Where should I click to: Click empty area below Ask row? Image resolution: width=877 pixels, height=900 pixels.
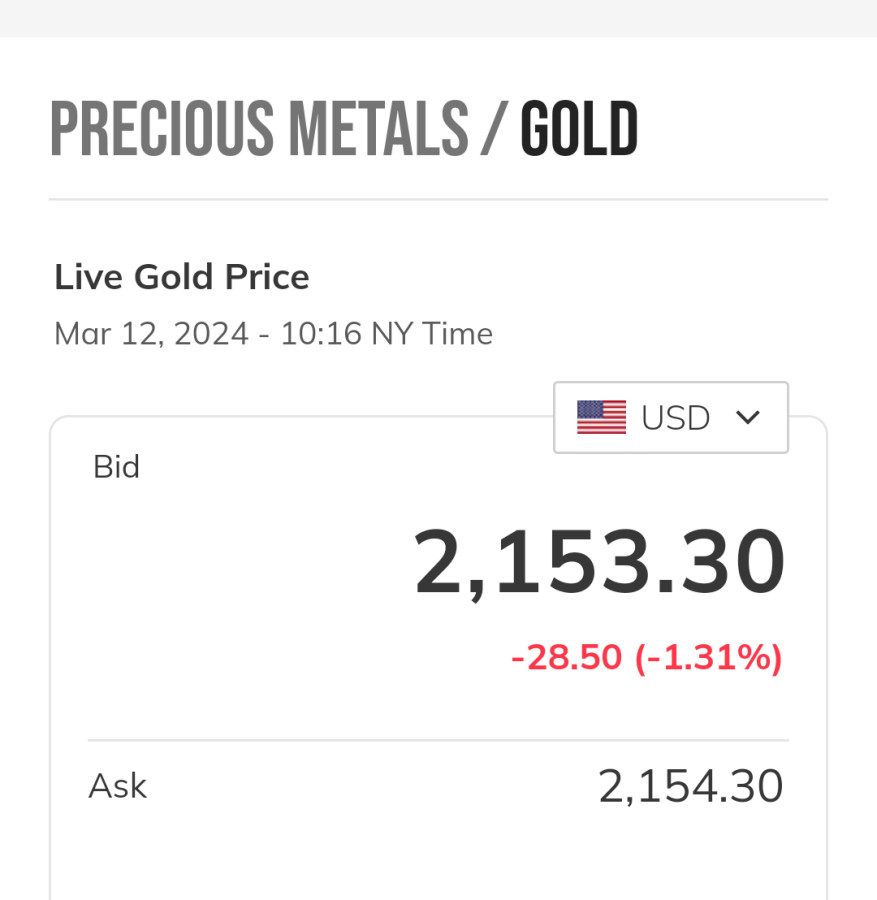pos(438,860)
